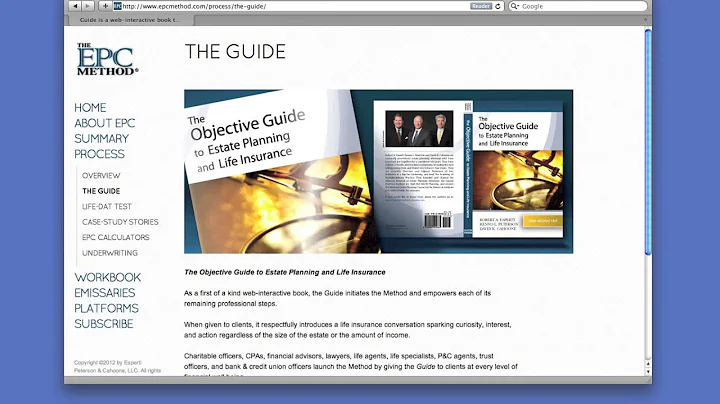
Task: Click the vertical scrollbar thumb
Action: point(648,142)
